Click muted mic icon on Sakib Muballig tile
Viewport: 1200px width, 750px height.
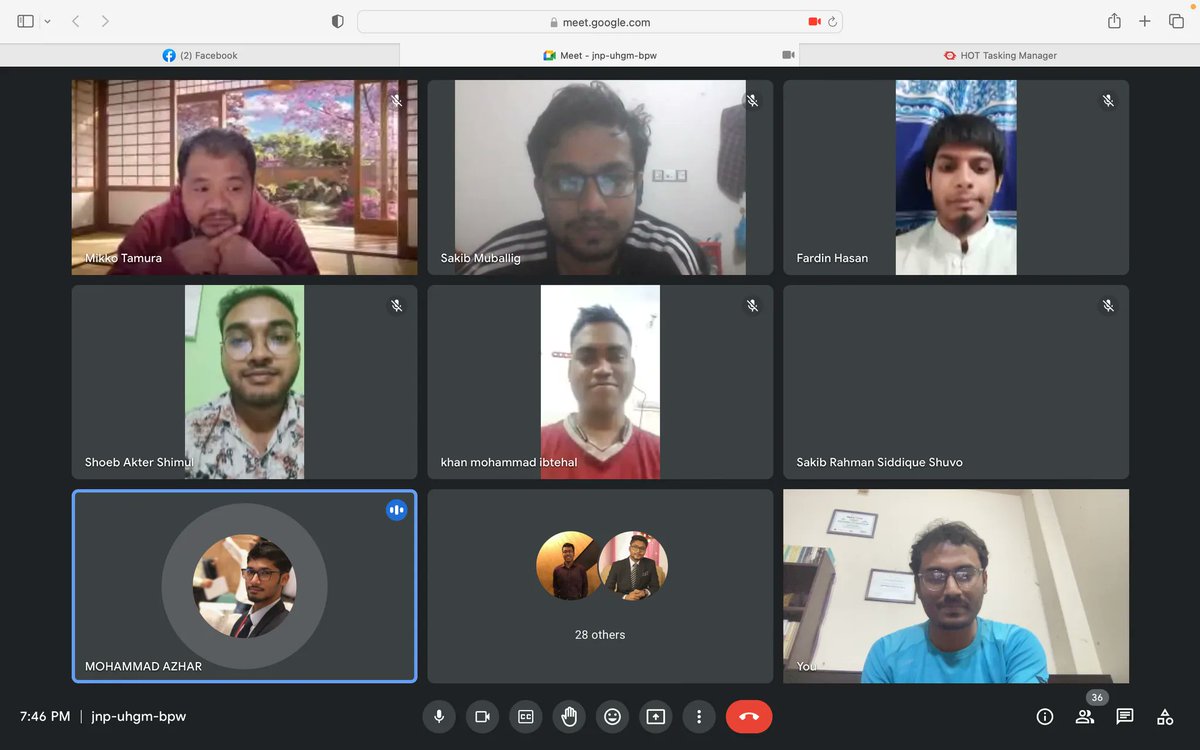pyautogui.click(x=753, y=101)
